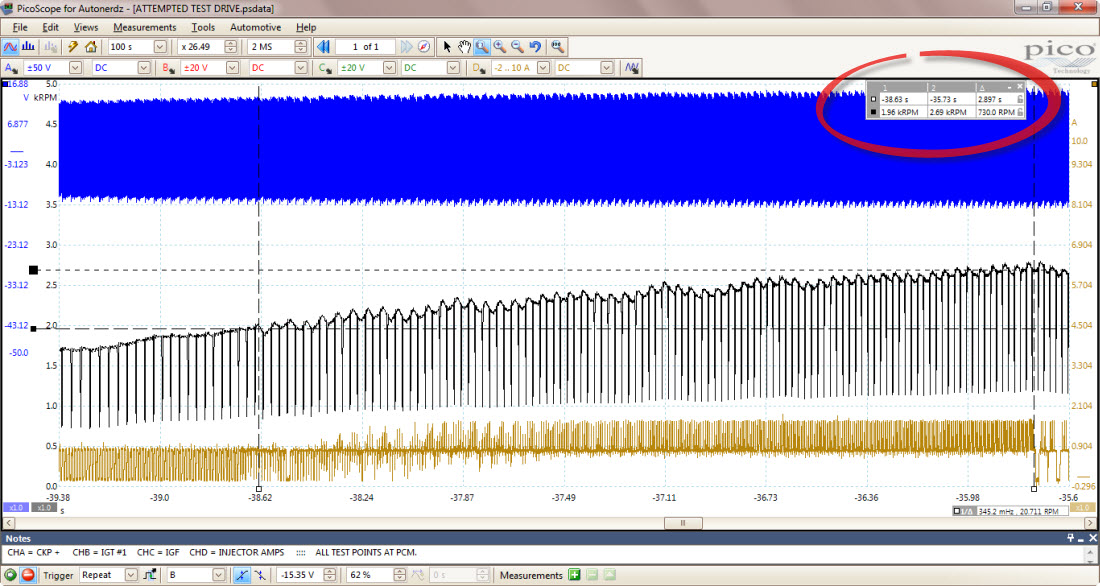This screenshot has width=1100, height=586.
Task: Open Channel B options button
Action: pyautogui.click(x=168, y=68)
